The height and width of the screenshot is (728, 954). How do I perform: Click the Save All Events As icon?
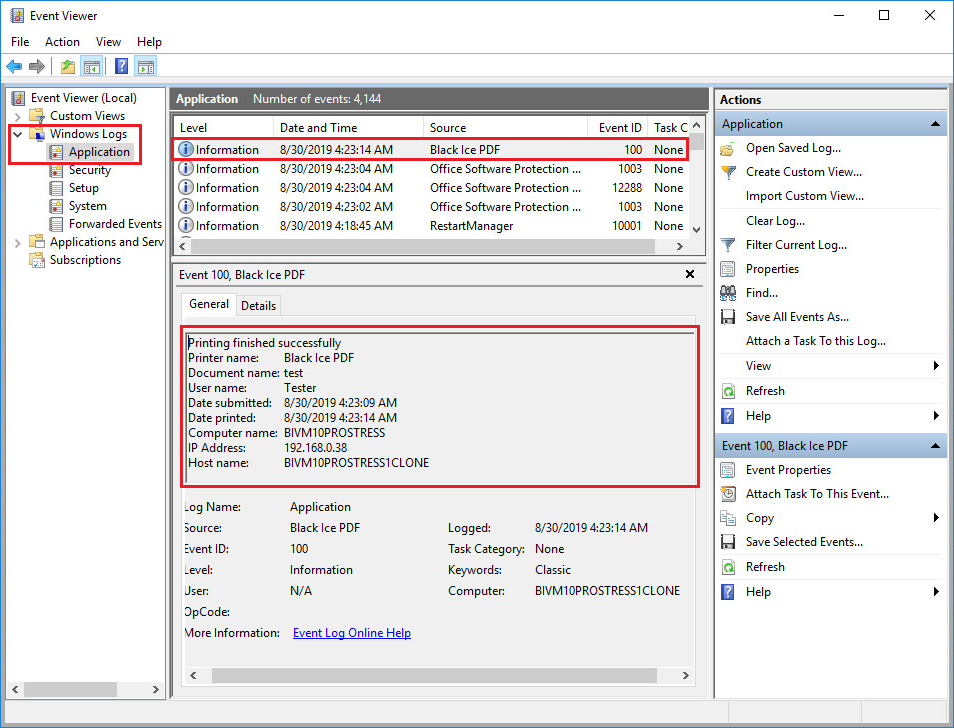729,317
